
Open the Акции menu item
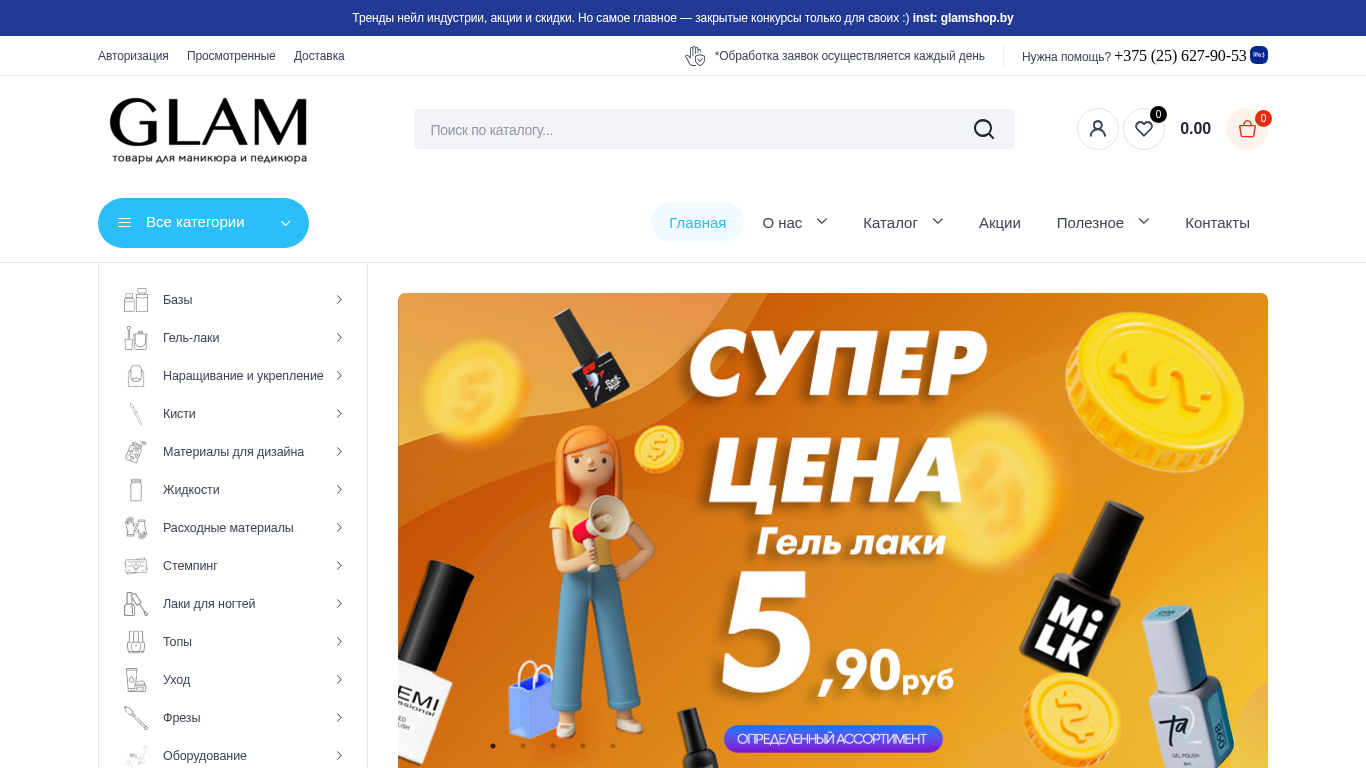(1000, 223)
